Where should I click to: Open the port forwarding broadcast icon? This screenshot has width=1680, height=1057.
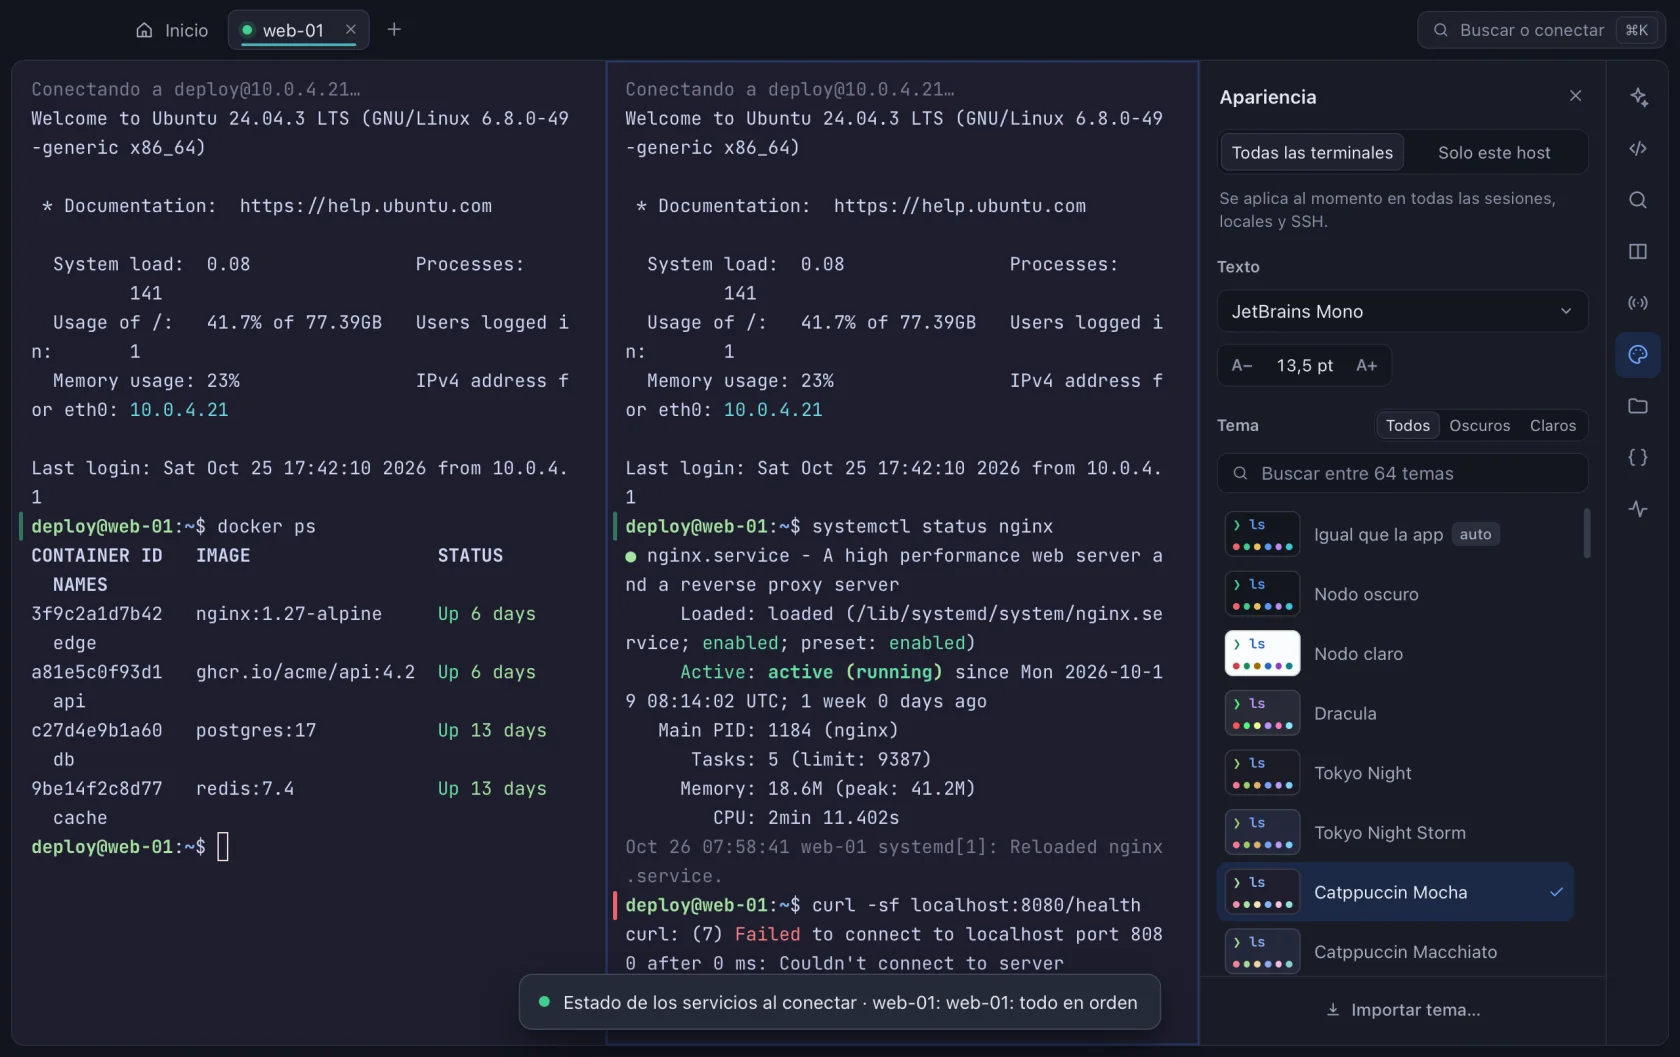[x=1638, y=303]
